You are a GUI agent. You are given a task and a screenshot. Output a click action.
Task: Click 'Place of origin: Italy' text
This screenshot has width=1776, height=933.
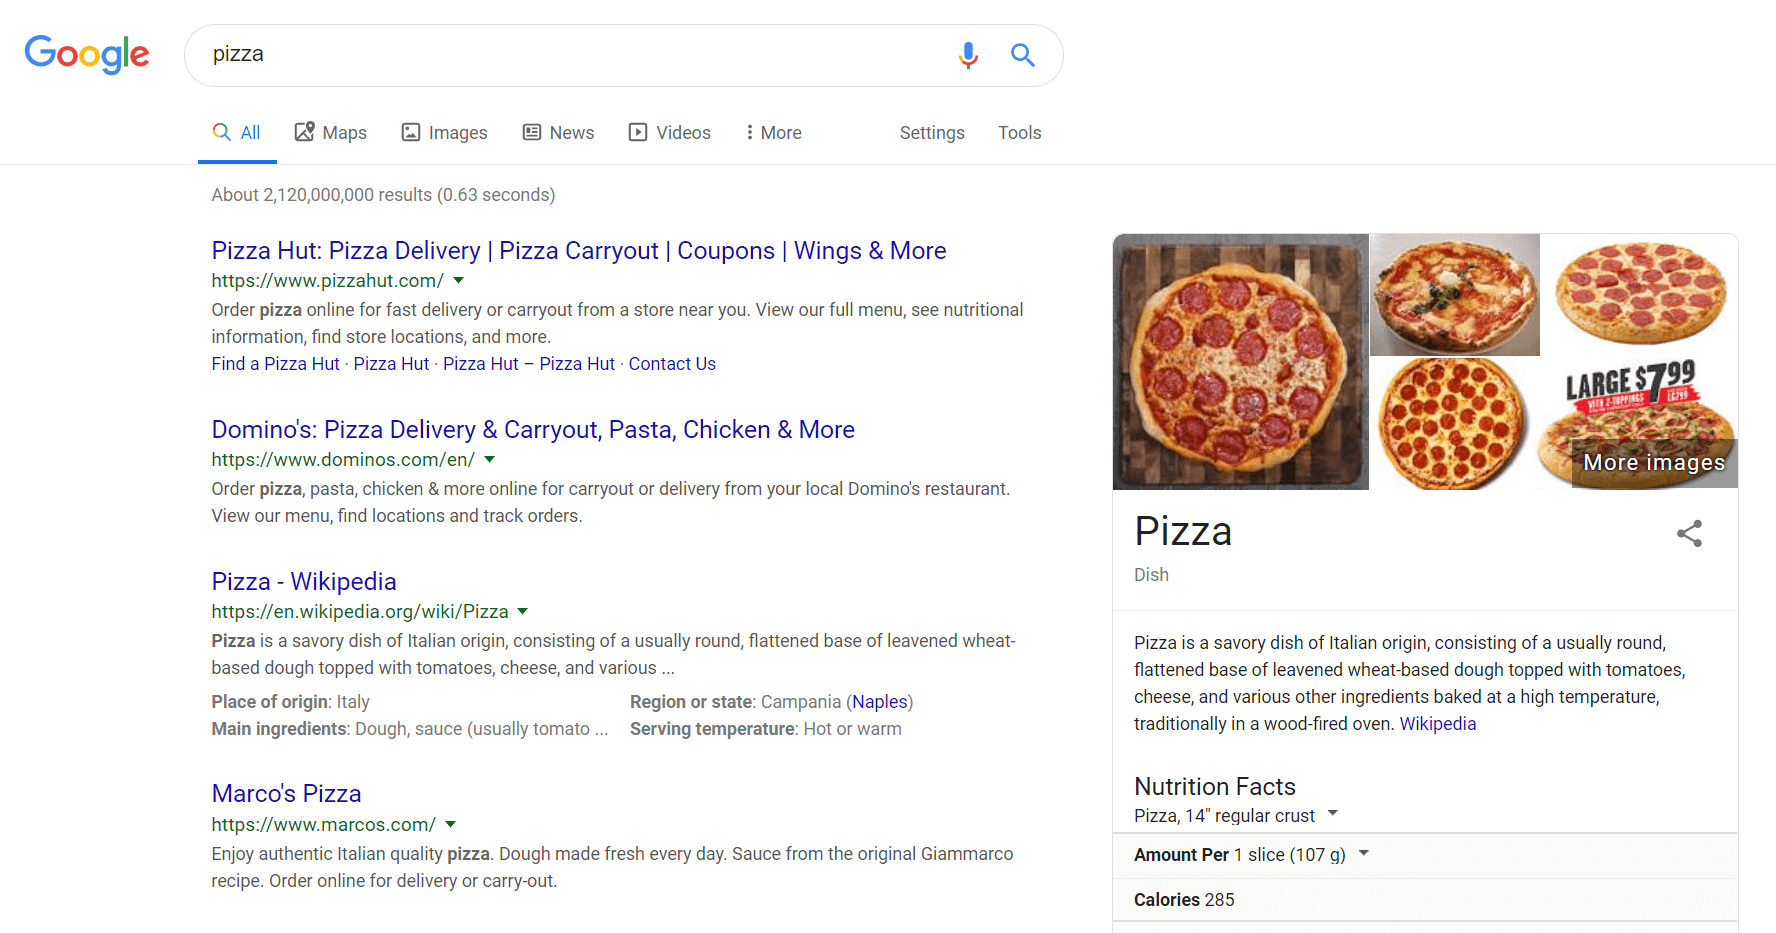tap(291, 702)
